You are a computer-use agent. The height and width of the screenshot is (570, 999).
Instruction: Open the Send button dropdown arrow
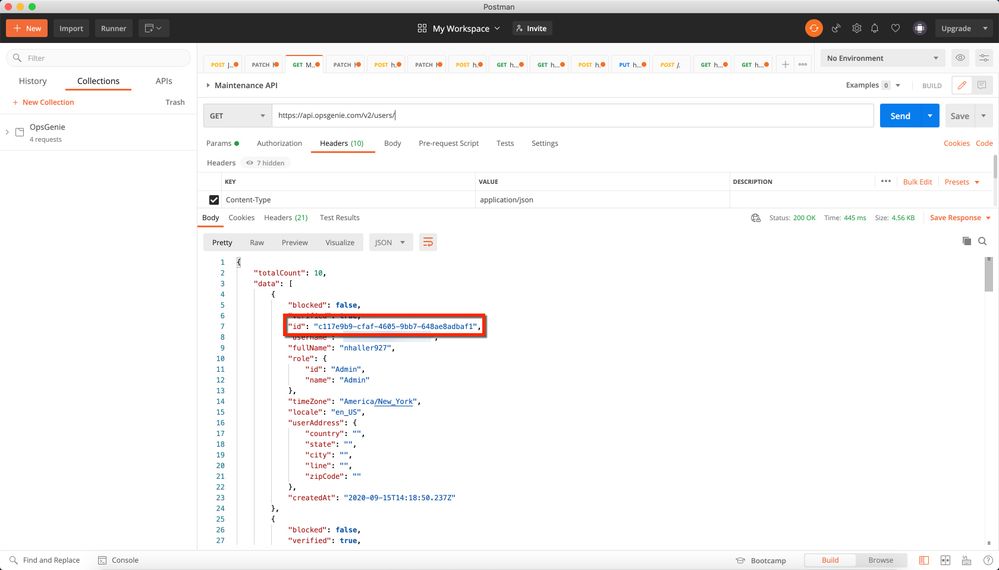(x=930, y=116)
